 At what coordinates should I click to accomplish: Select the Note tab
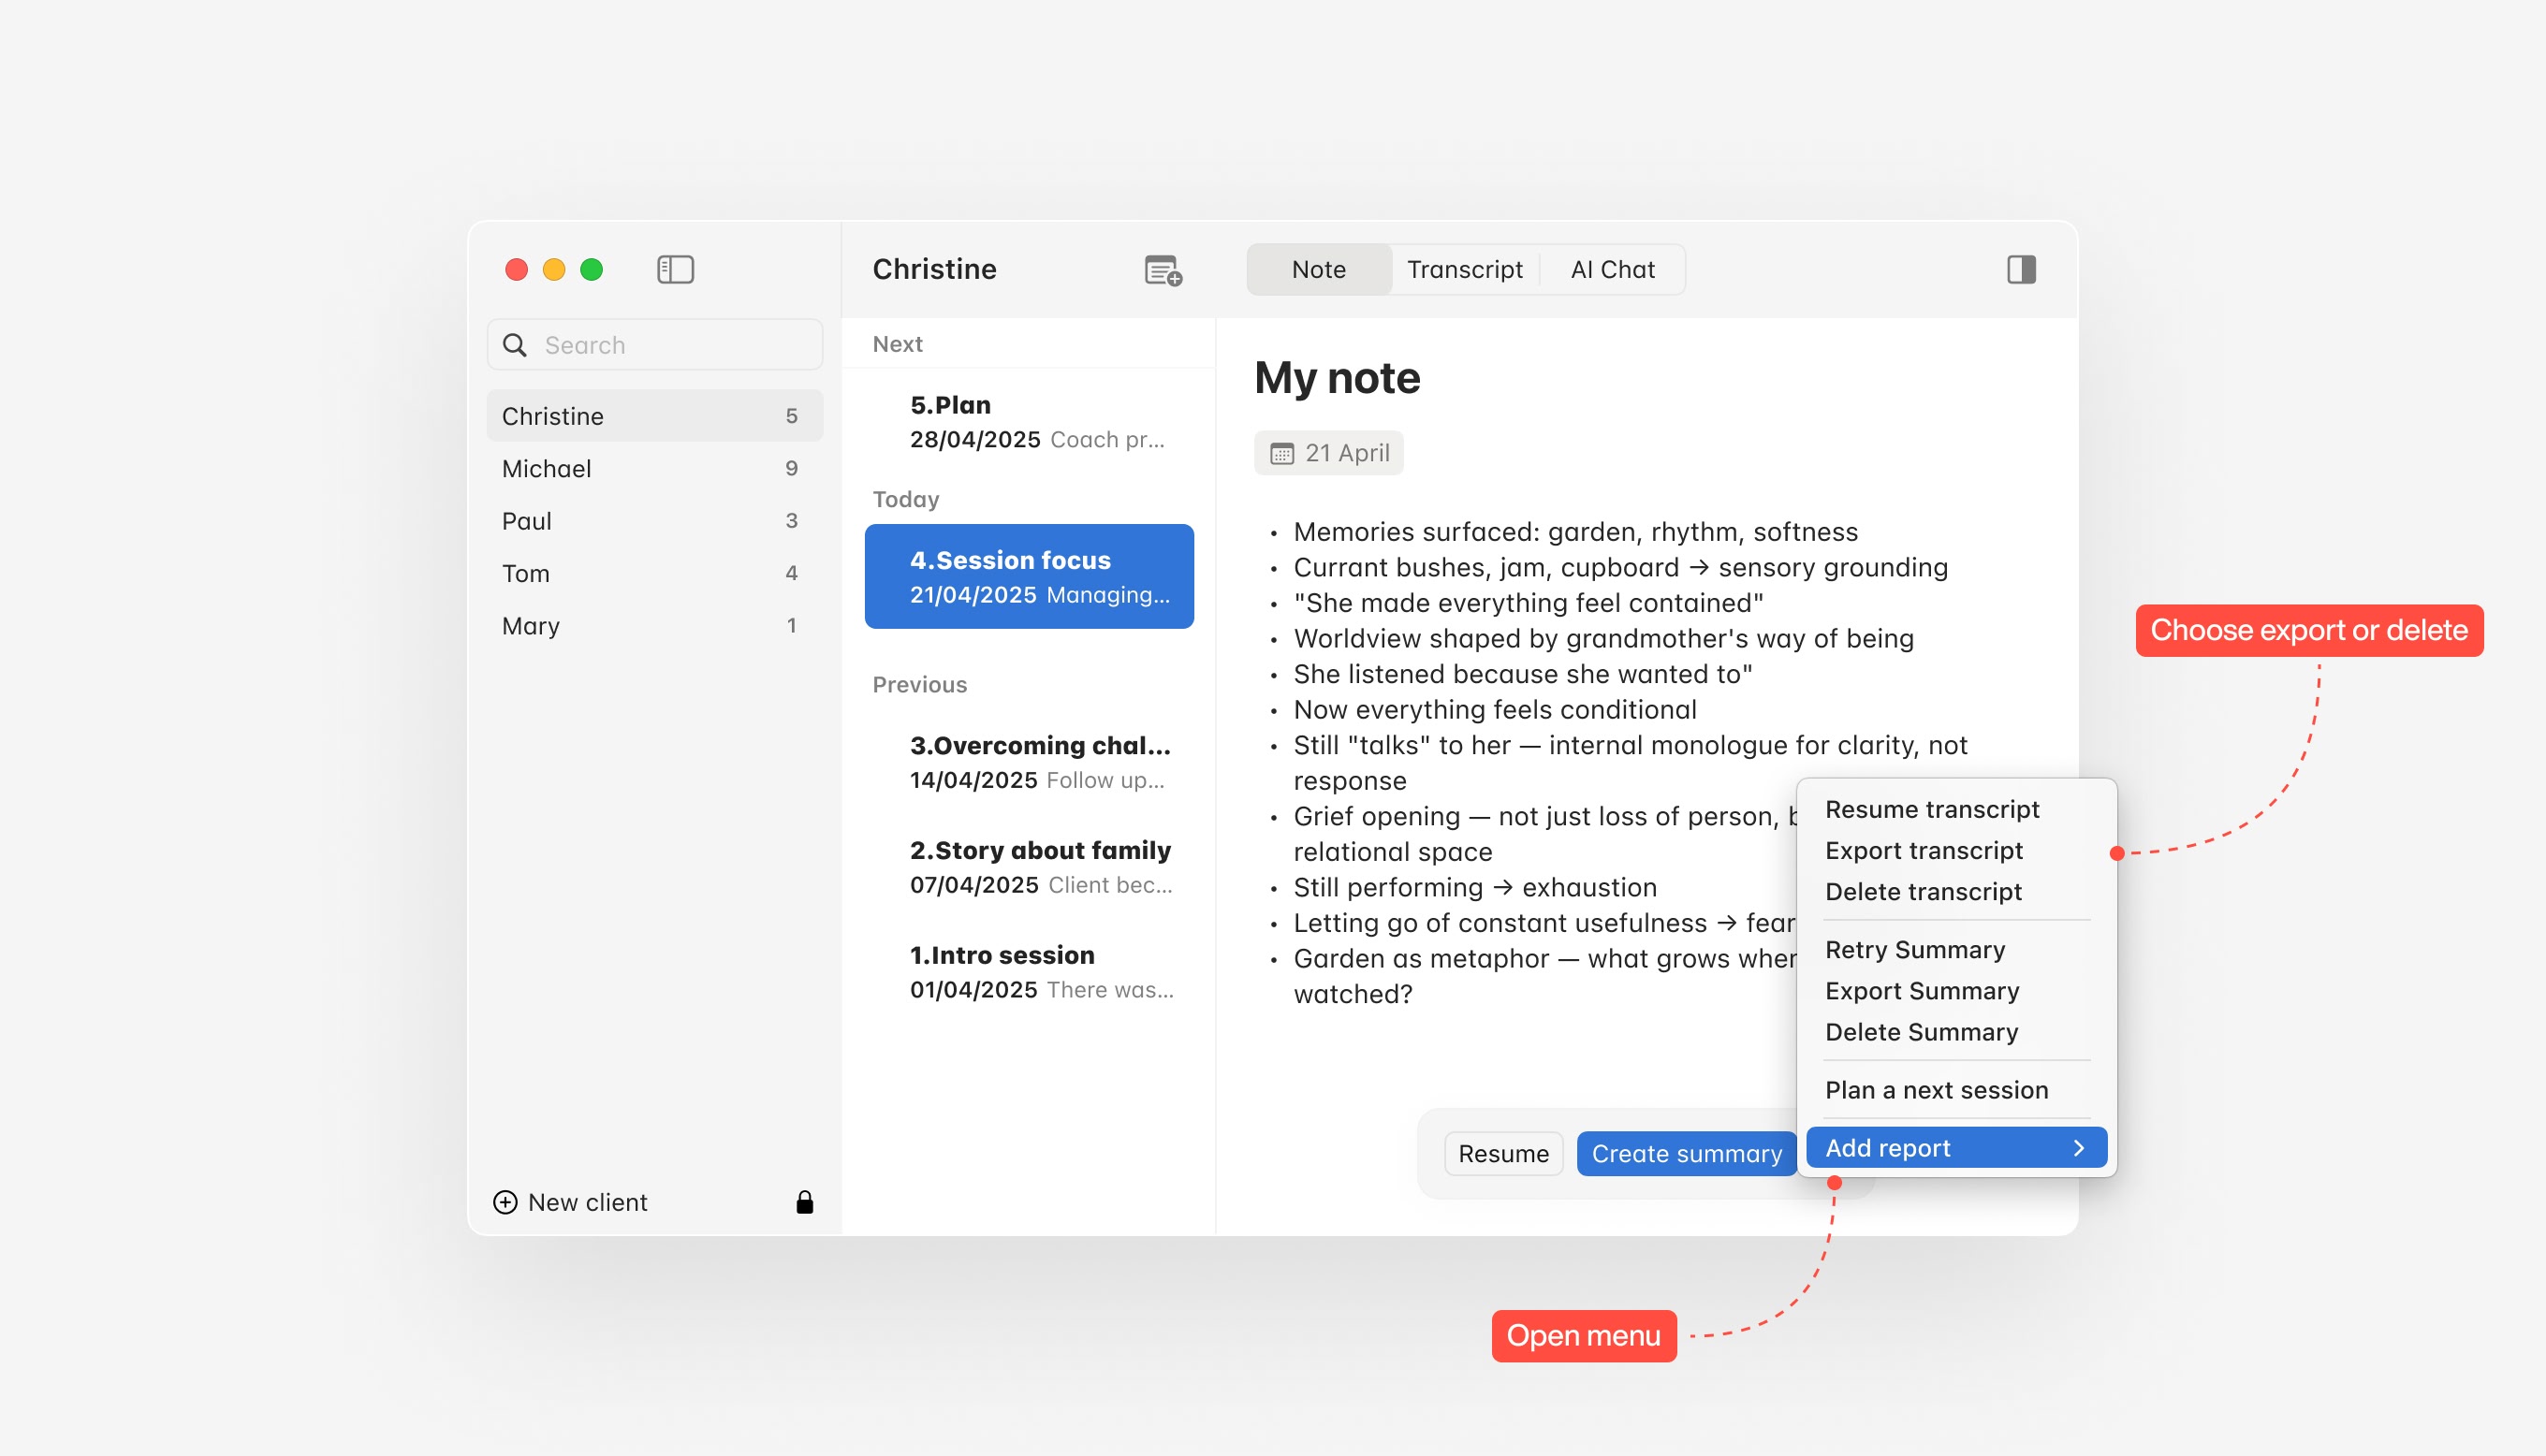[x=1318, y=269]
